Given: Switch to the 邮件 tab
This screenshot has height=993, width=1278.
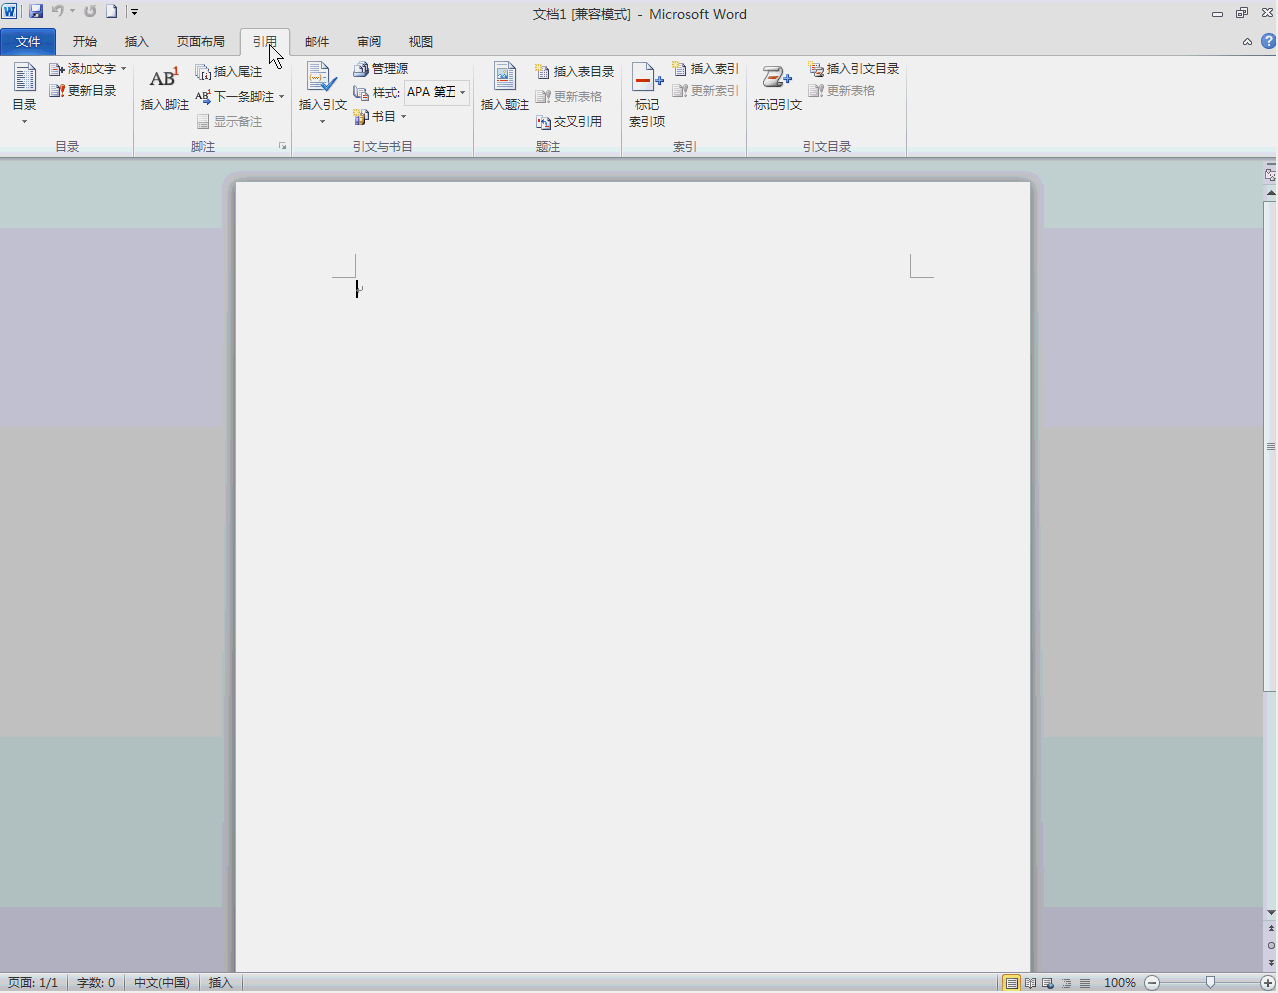Looking at the screenshot, I should [317, 41].
